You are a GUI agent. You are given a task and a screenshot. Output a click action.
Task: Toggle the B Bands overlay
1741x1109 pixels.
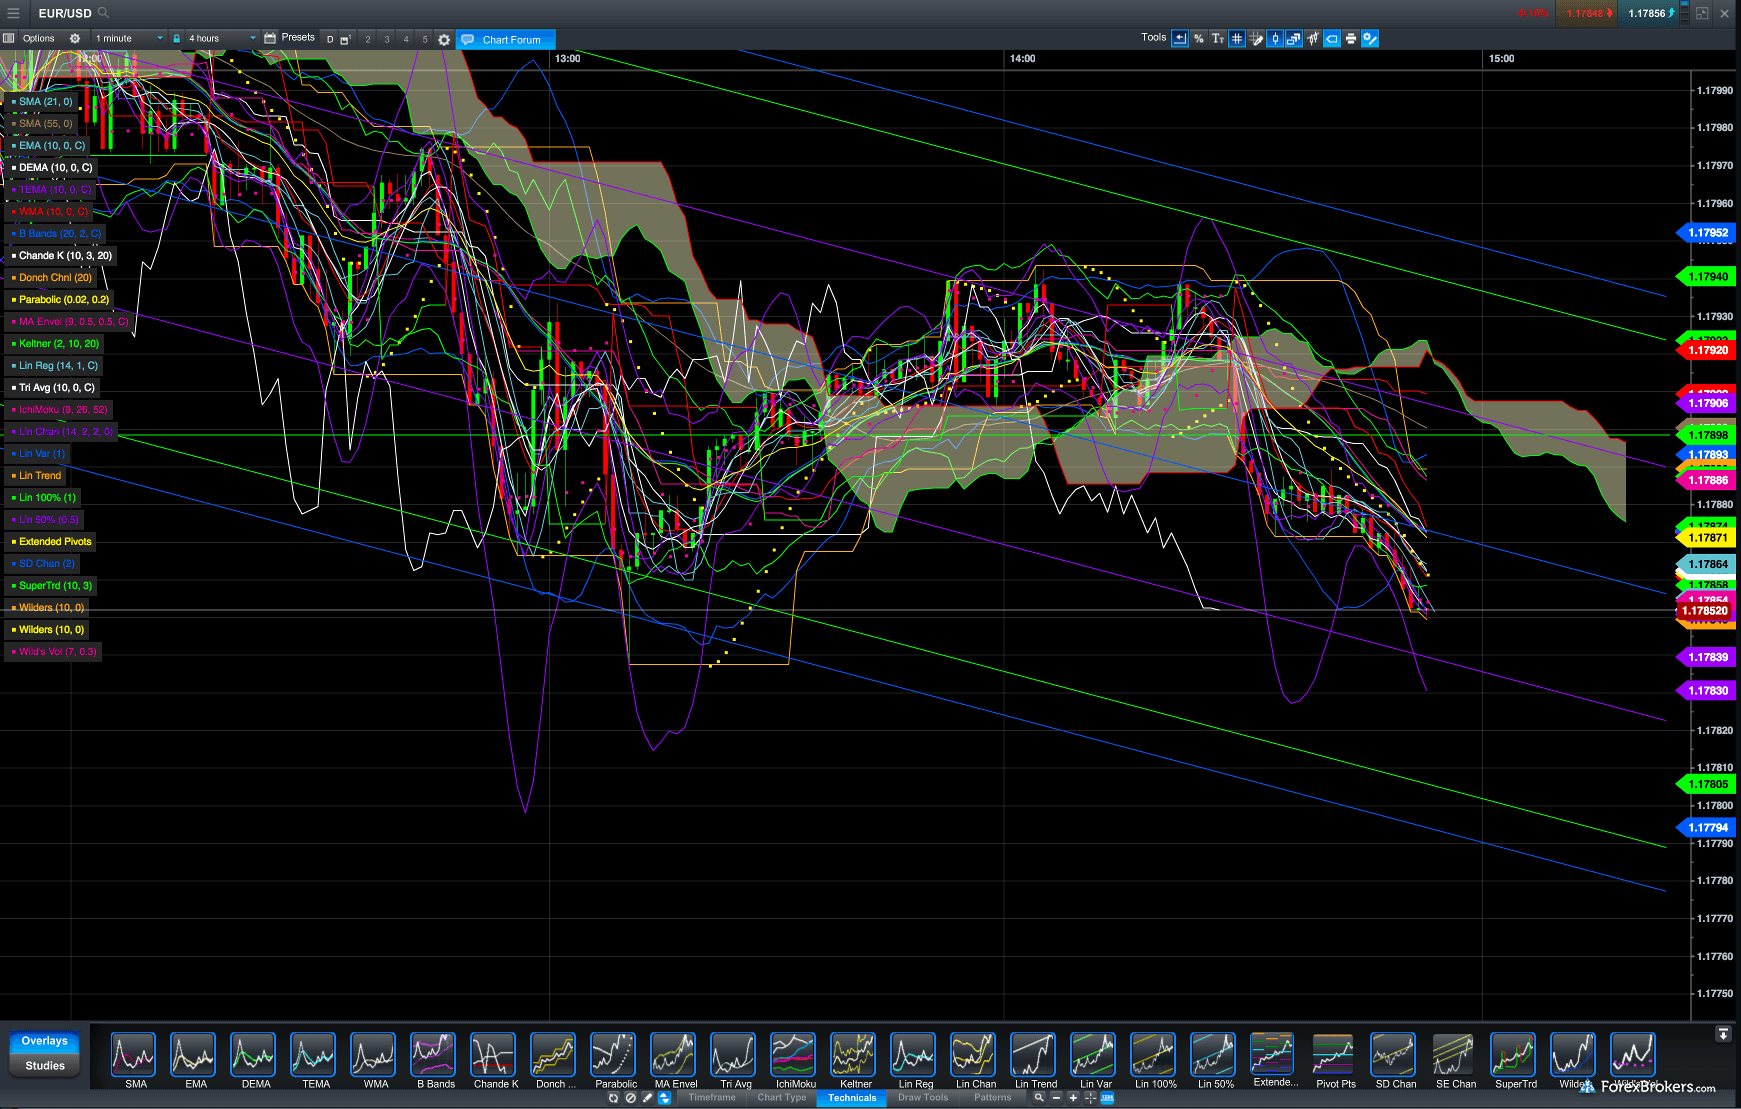point(433,1055)
